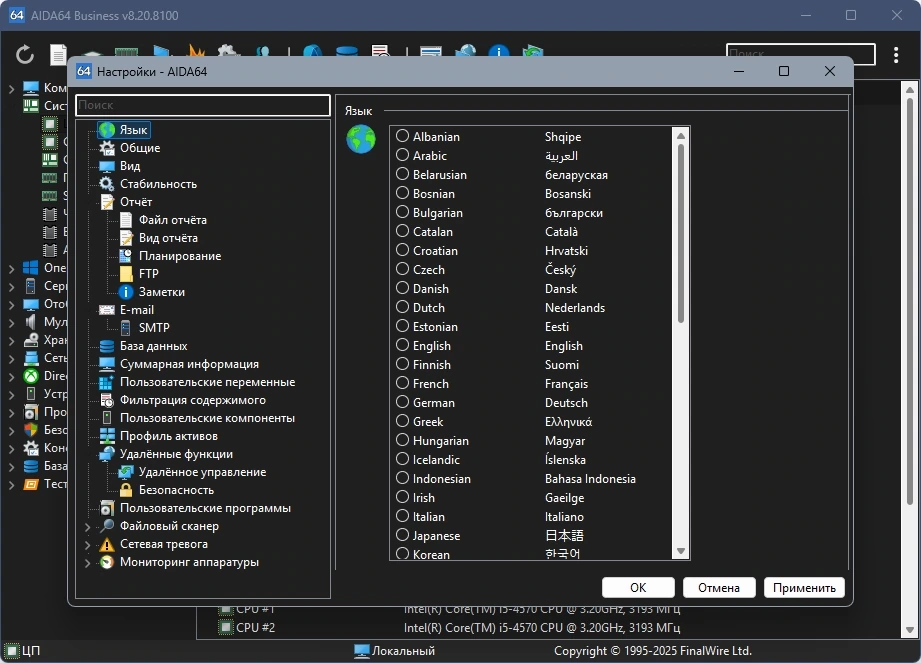The height and width of the screenshot is (663, 921).
Task: Open the Удалённые функции icon
Action: coord(107,454)
